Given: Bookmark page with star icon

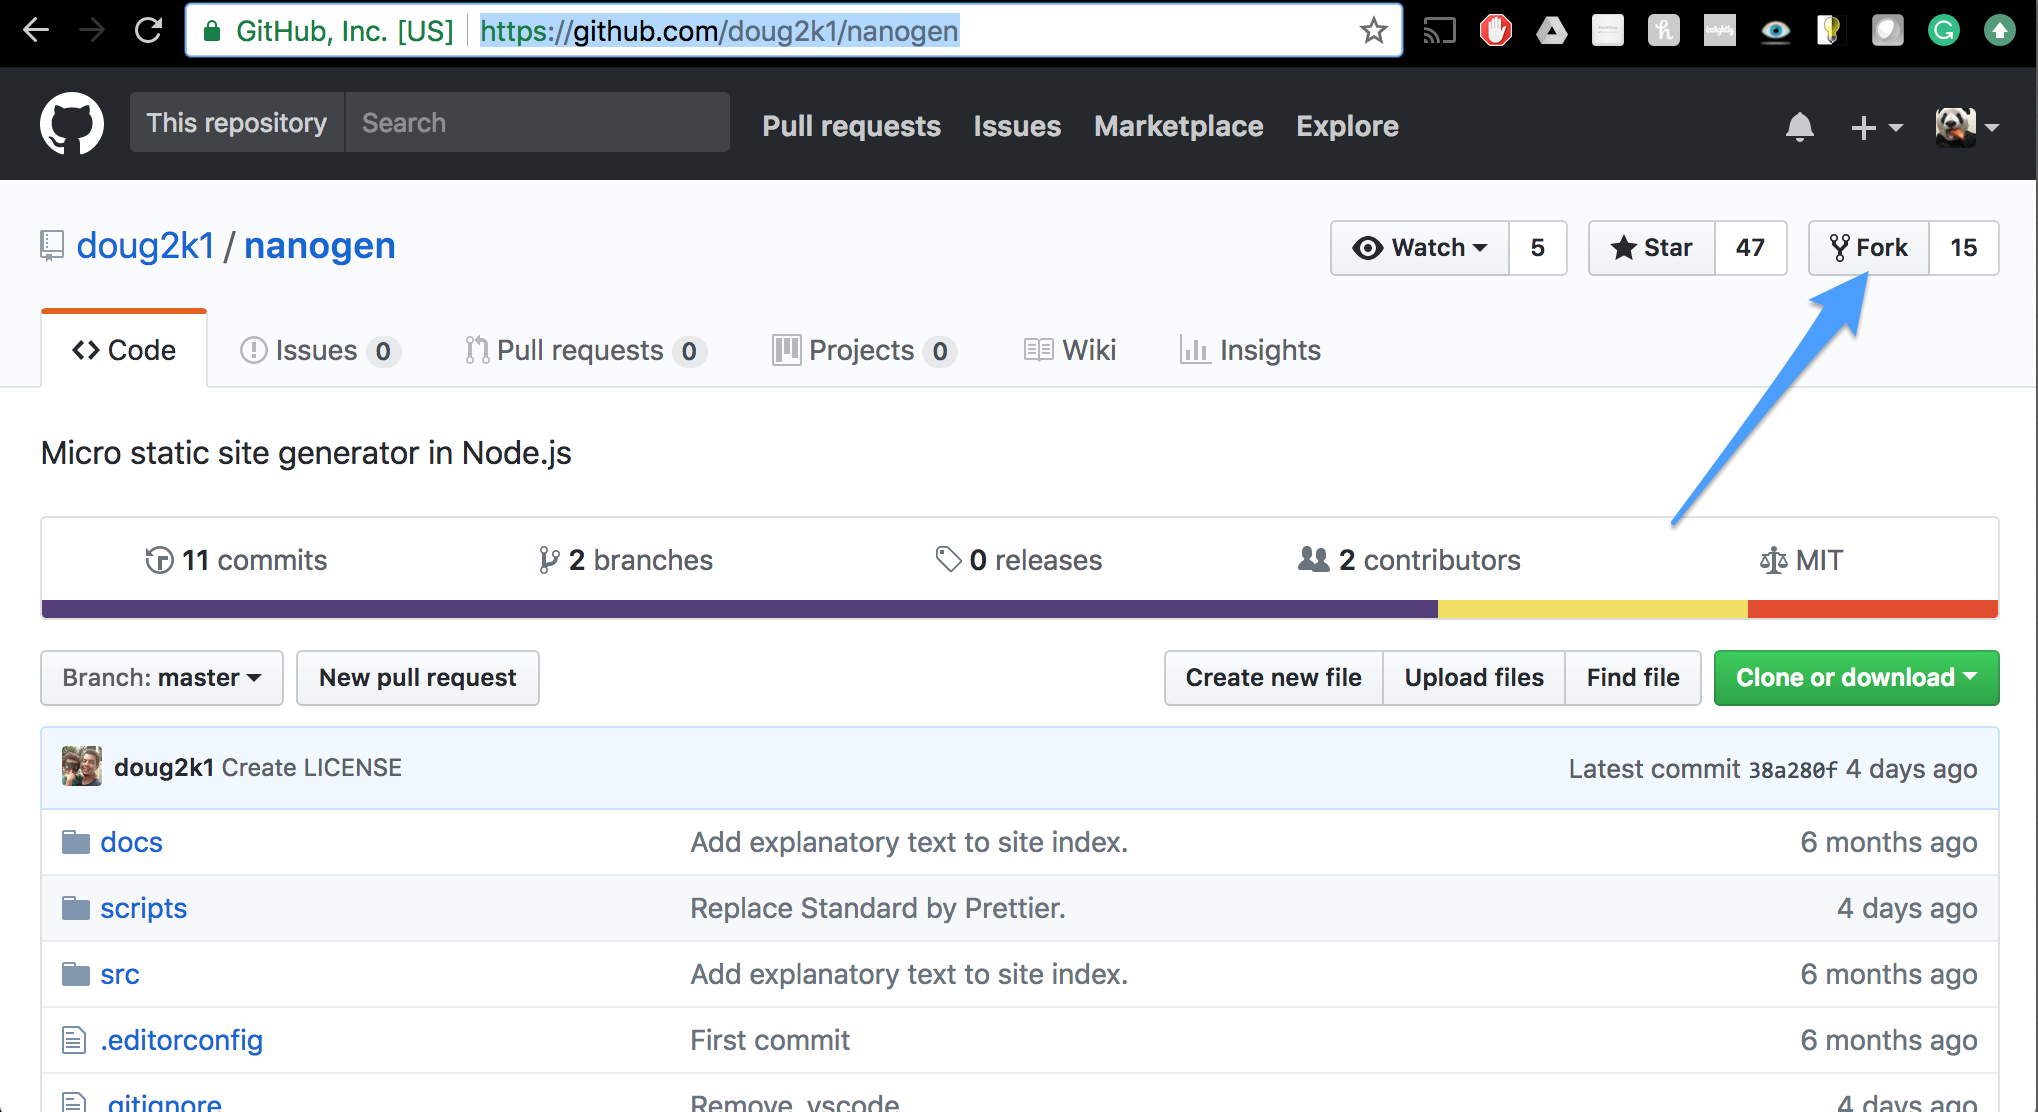Looking at the screenshot, I should coord(1373,31).
